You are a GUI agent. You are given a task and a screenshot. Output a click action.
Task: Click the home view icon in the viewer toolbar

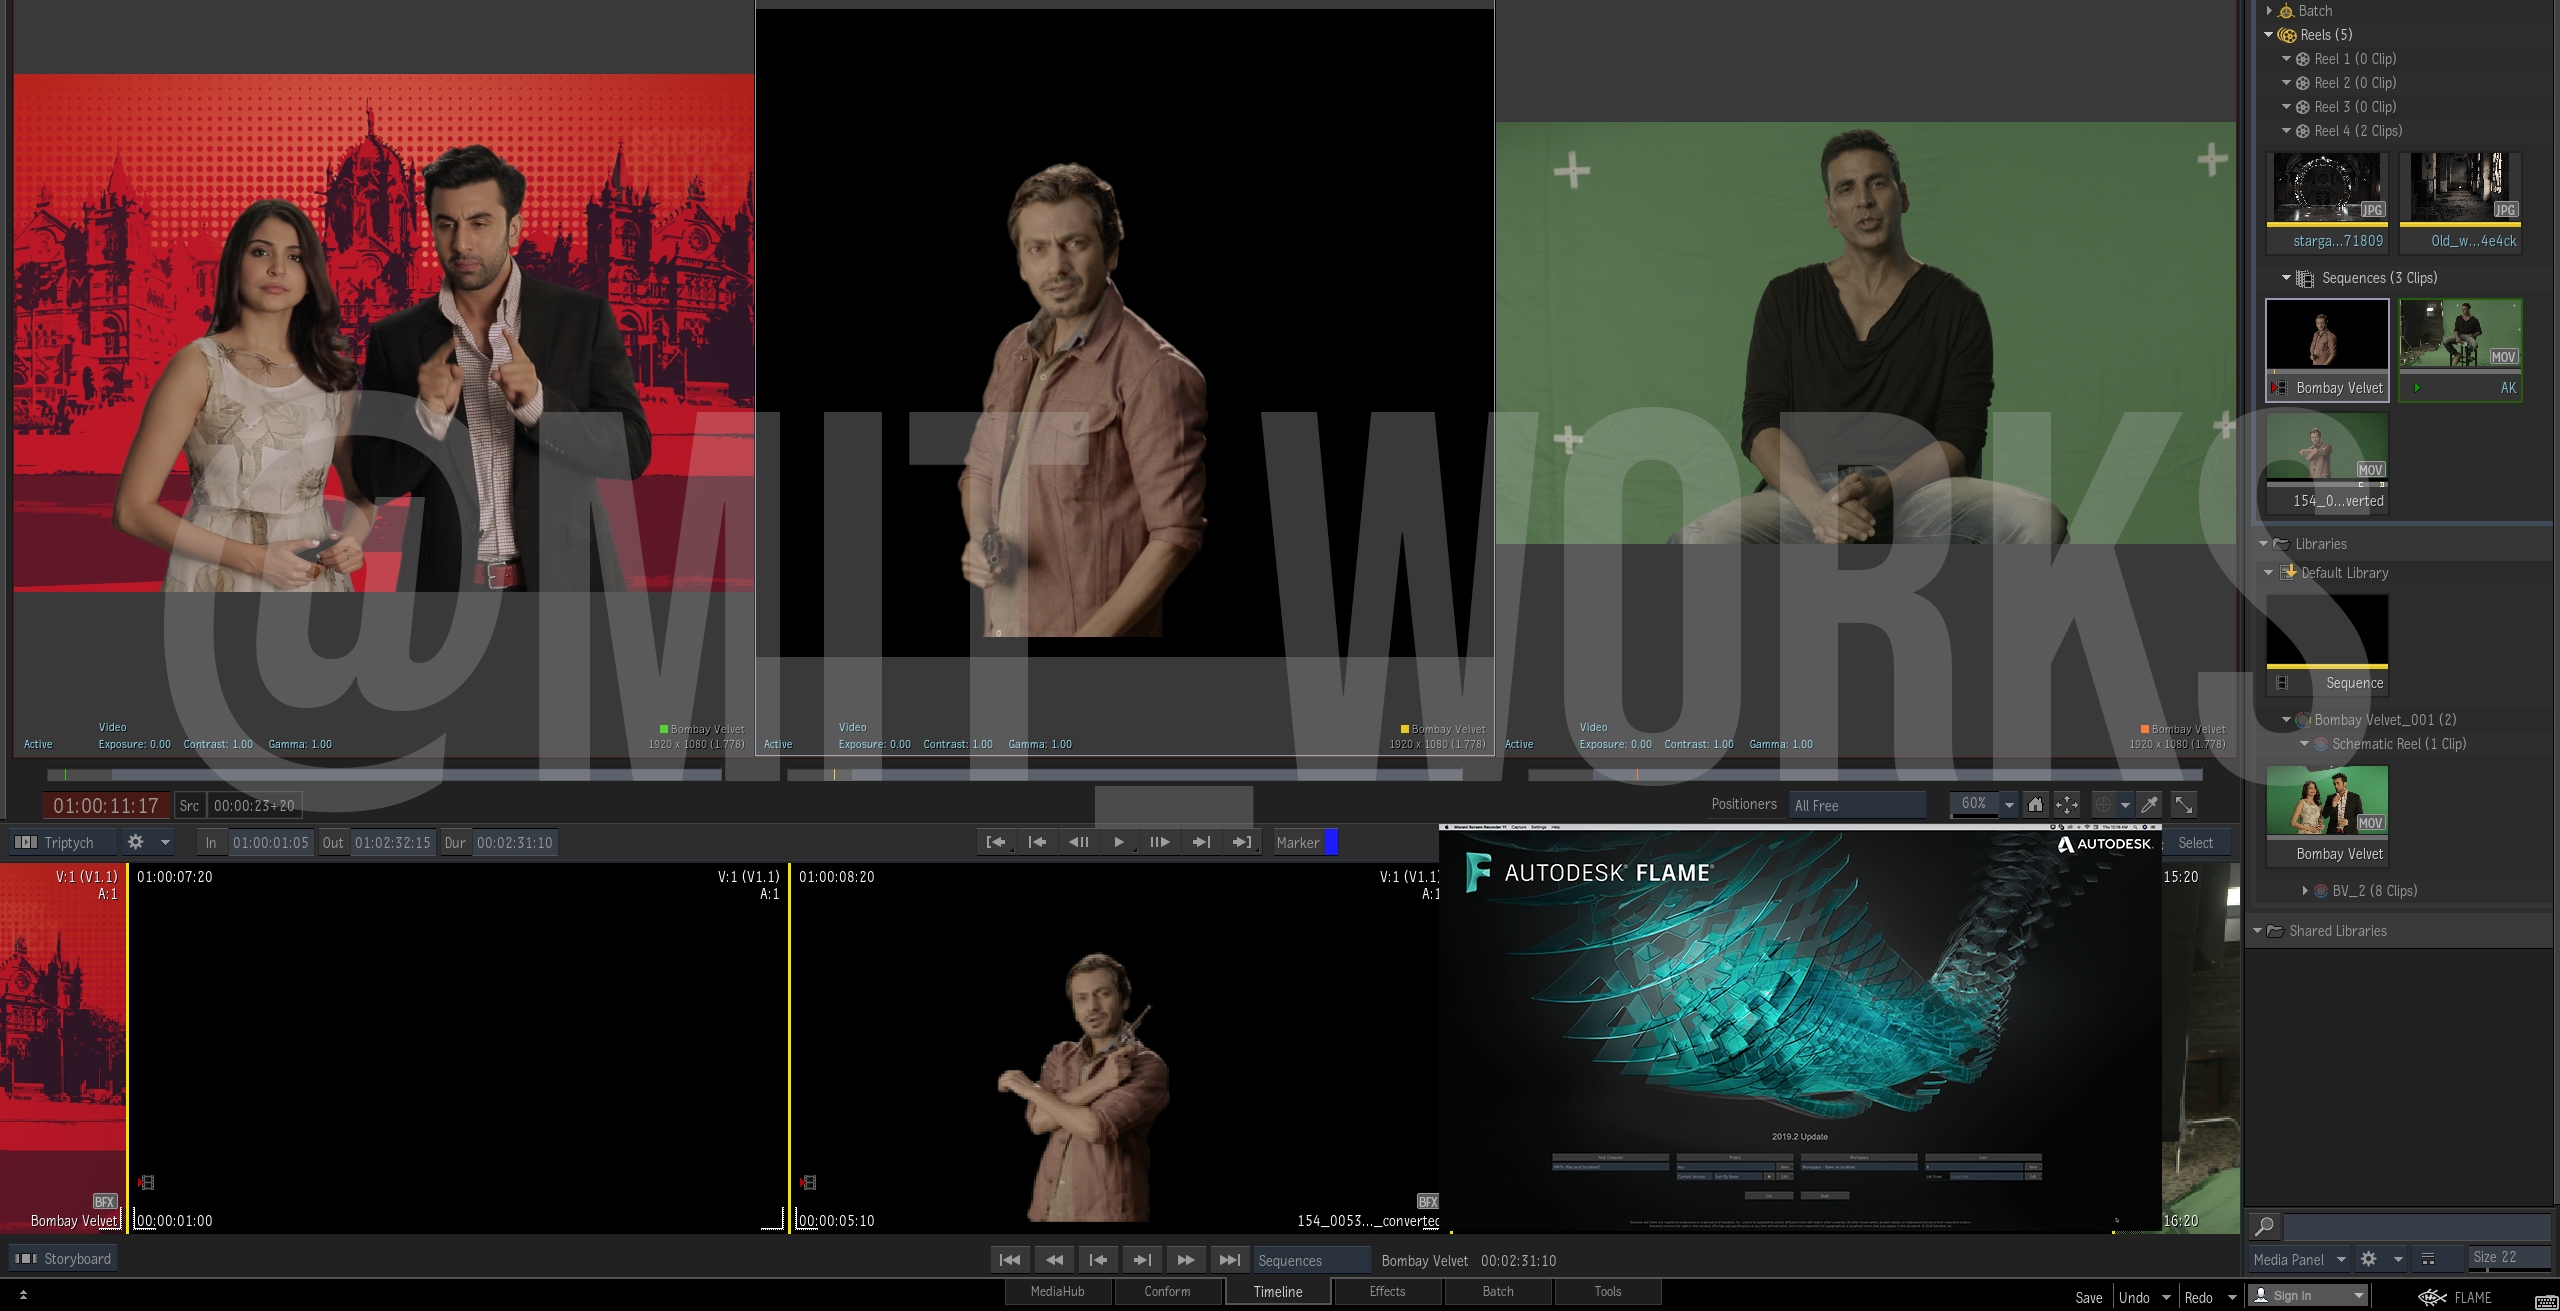tap(2035, 805)
